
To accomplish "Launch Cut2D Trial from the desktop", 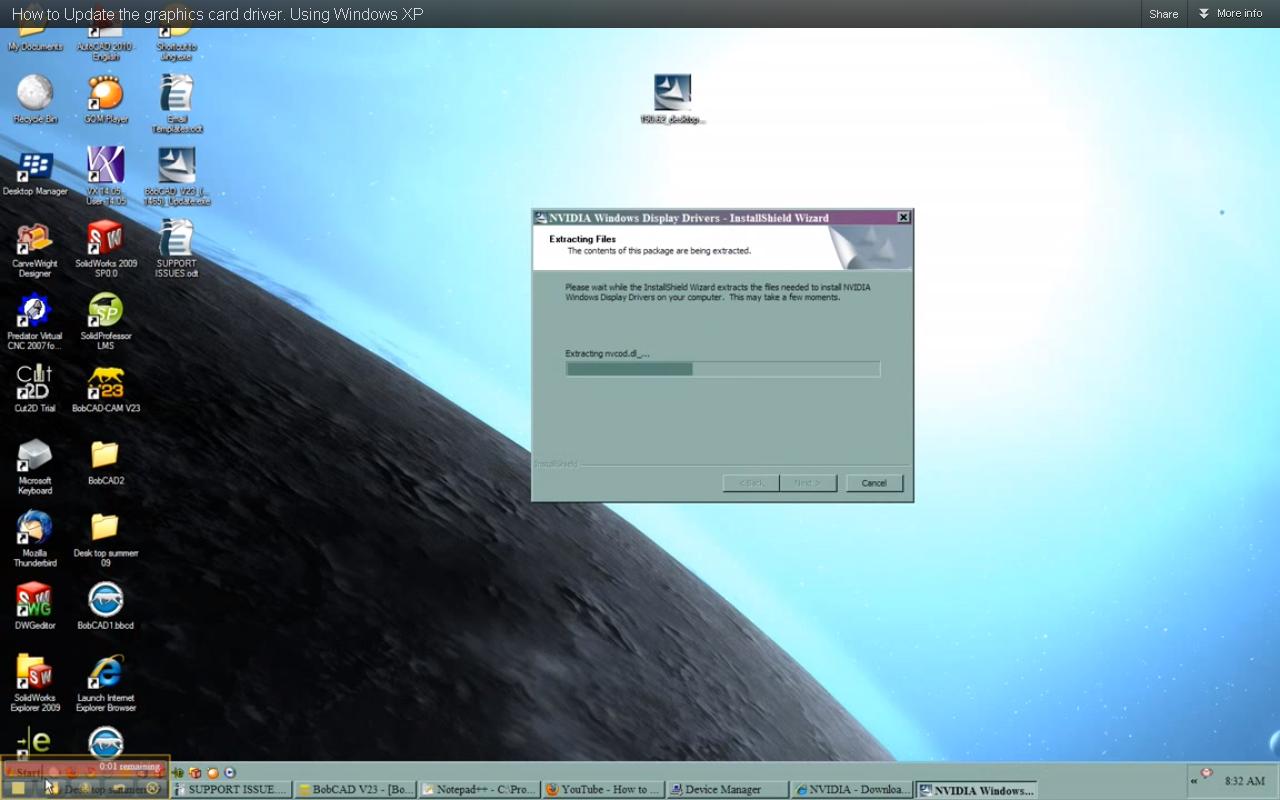I will [x=35, y=389].
